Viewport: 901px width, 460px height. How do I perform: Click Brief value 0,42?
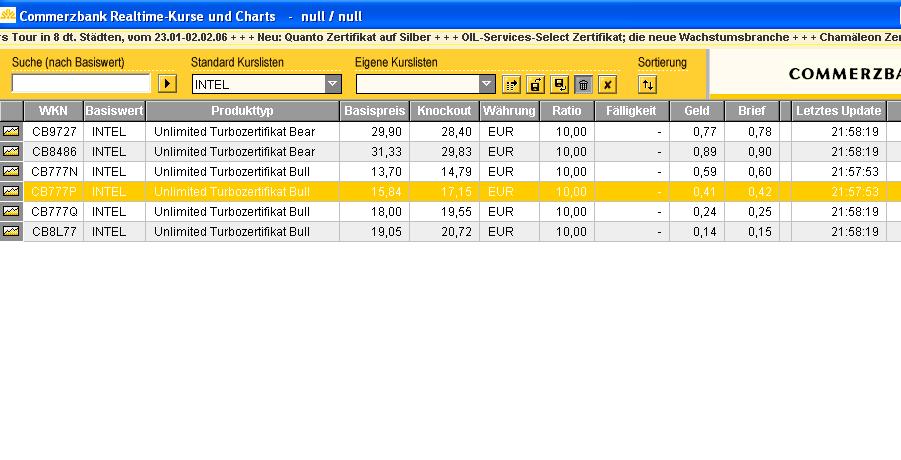(760, 191)
